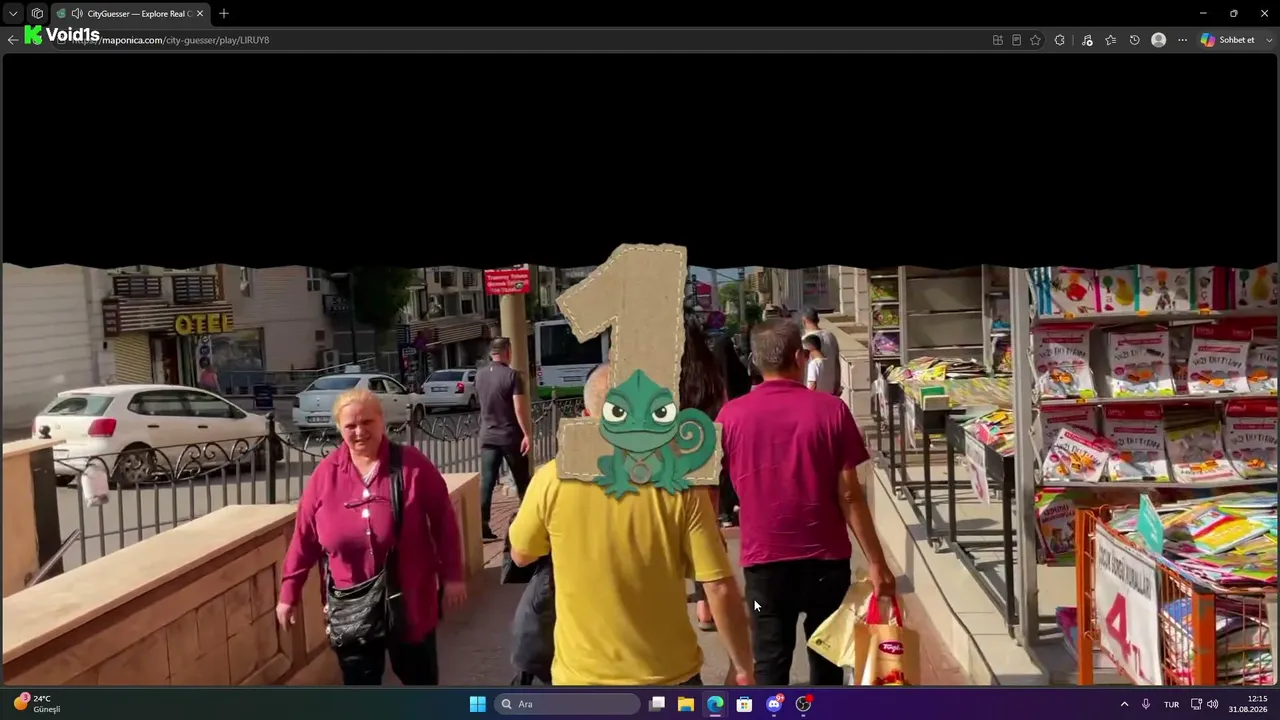
Task: Switch to Microsoft Edge on the taskbar
Action: point(715,704)
